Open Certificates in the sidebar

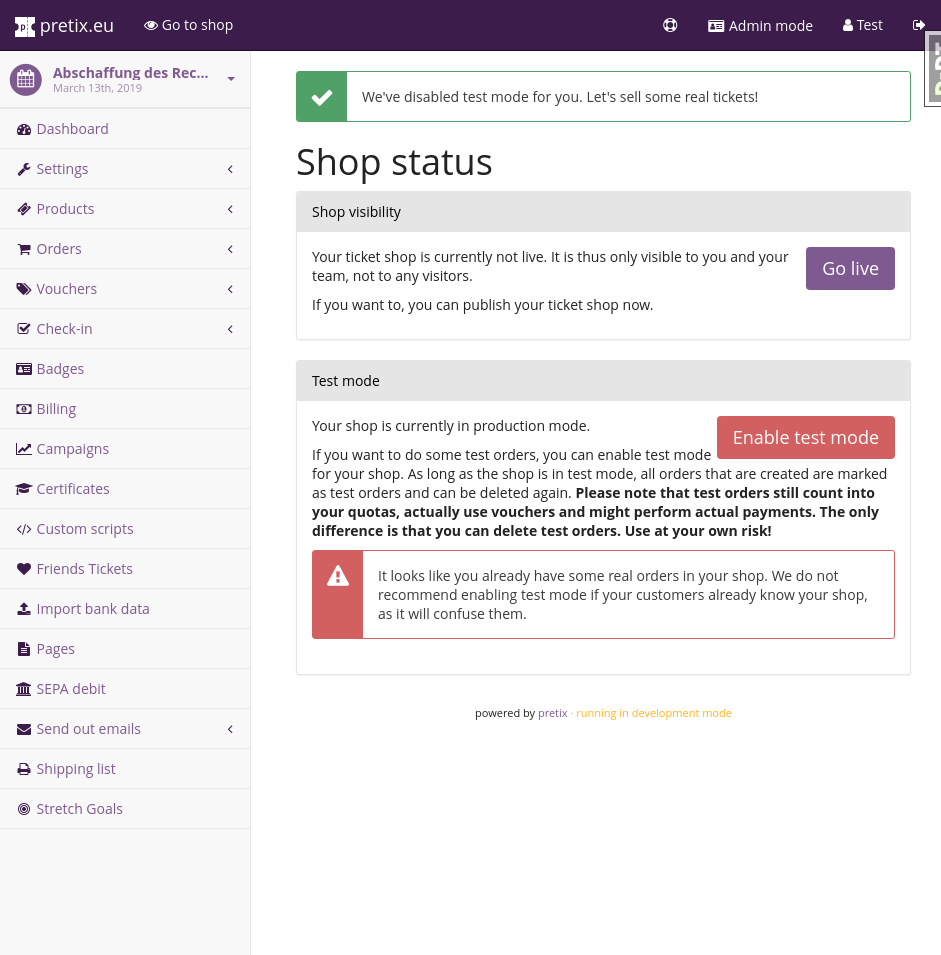(125, 489)
